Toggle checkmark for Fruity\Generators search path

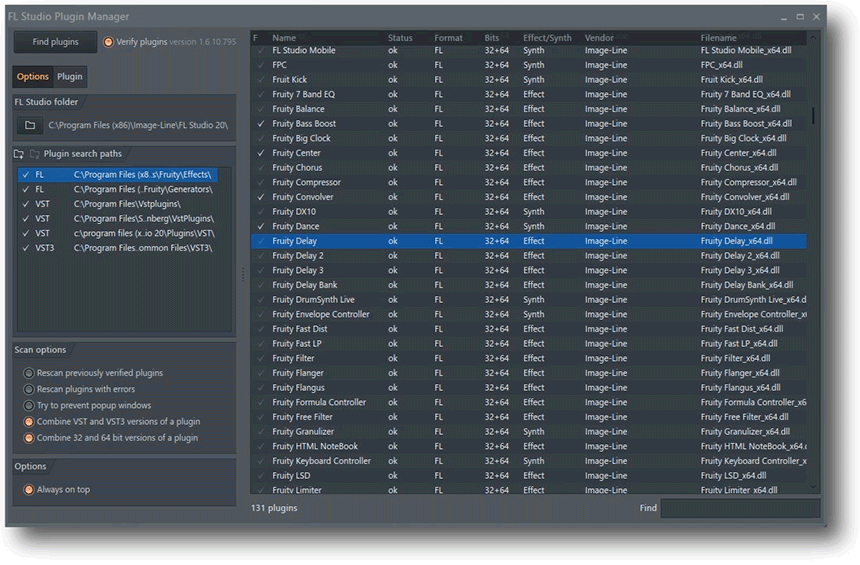tap(26, 190)
